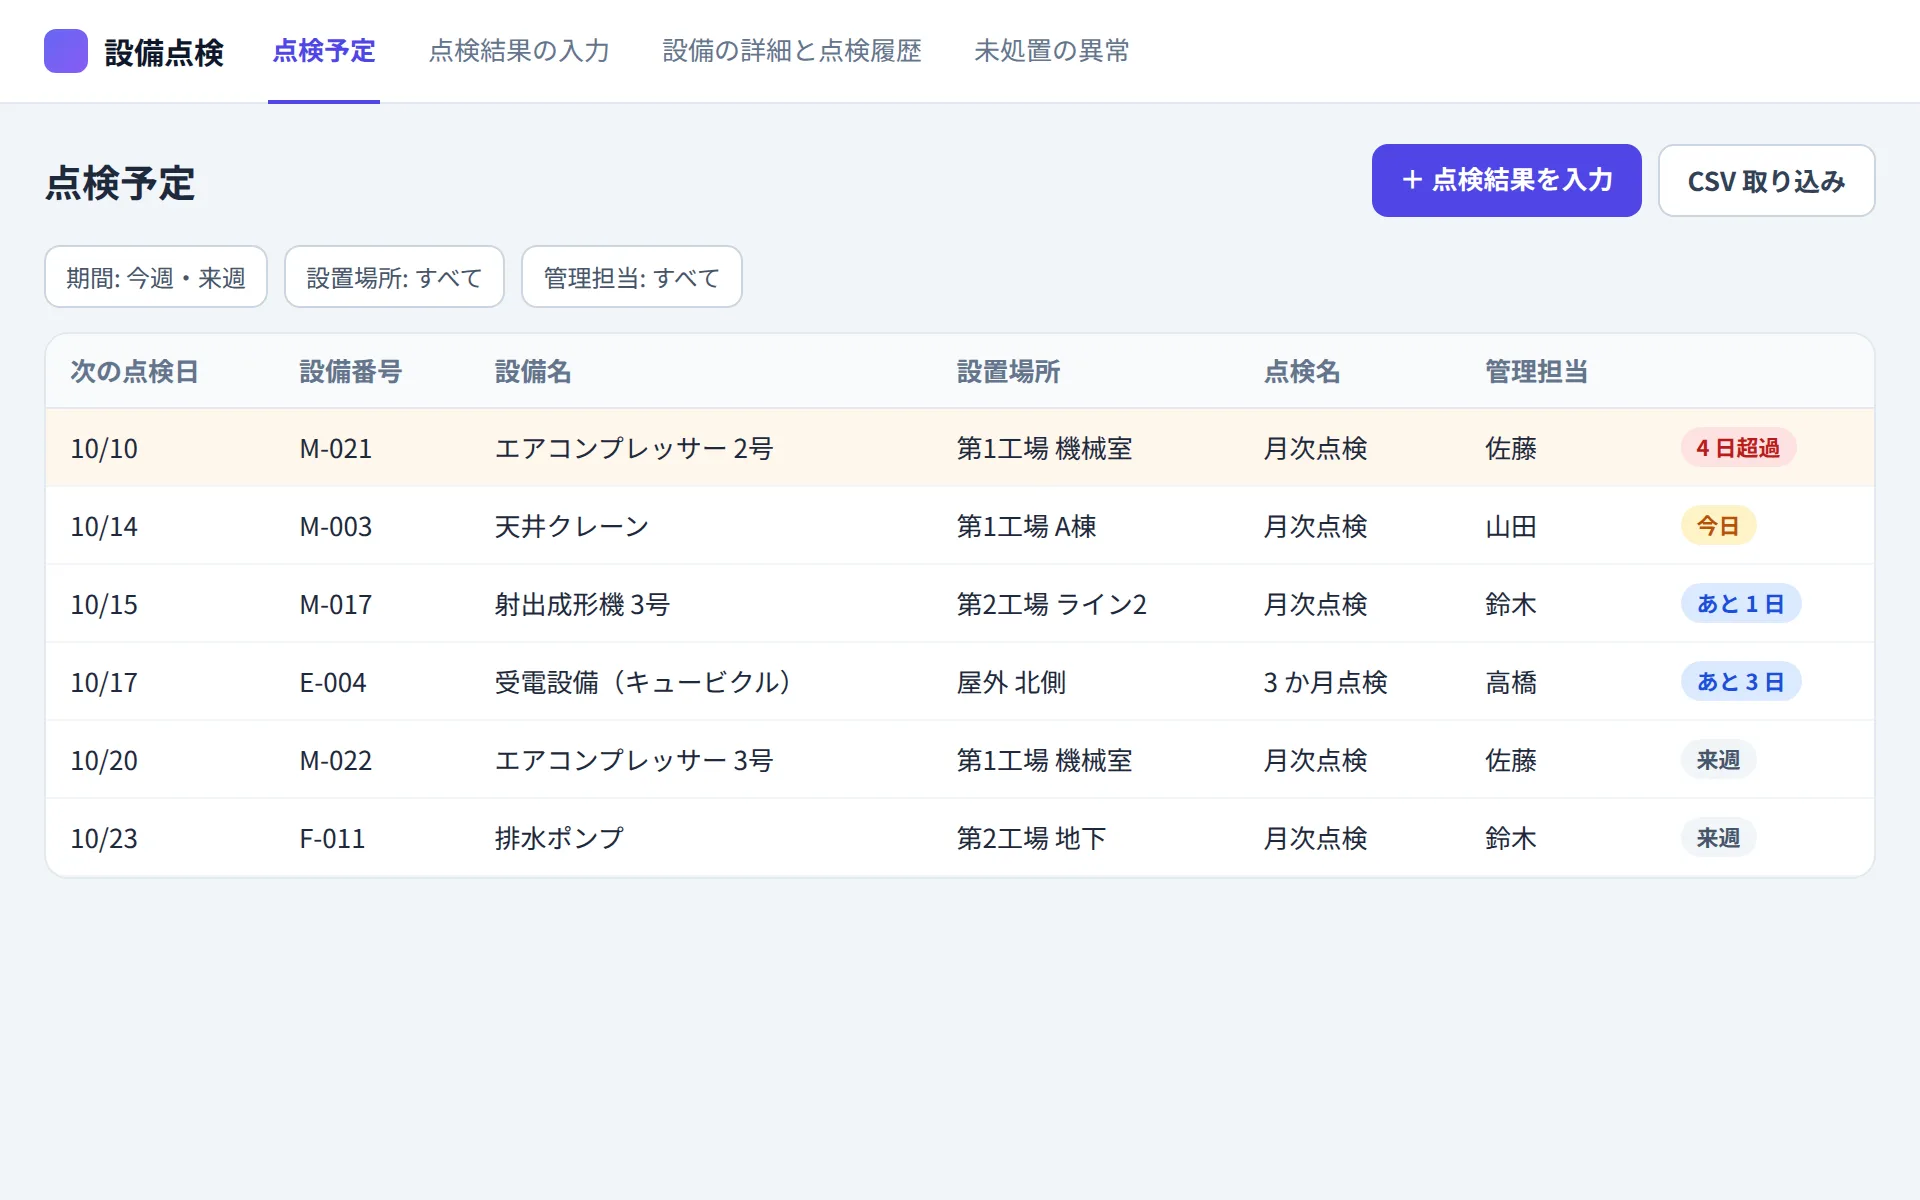
Task: Click the date 10/10 cell
Action: (104, 448)
